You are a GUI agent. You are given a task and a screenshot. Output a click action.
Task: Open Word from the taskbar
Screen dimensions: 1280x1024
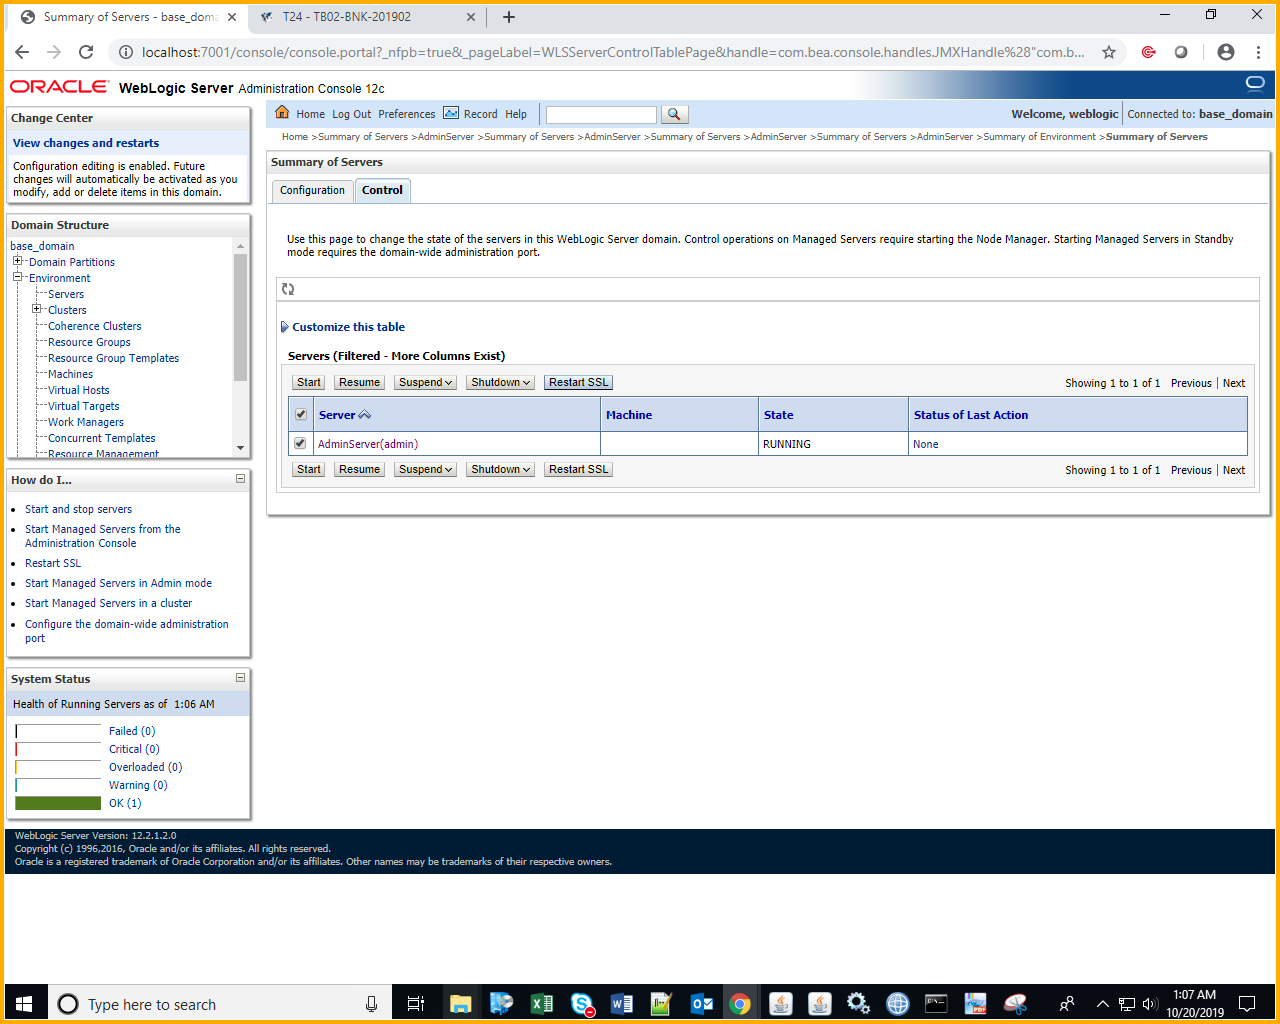click(x=621, y=1004)
